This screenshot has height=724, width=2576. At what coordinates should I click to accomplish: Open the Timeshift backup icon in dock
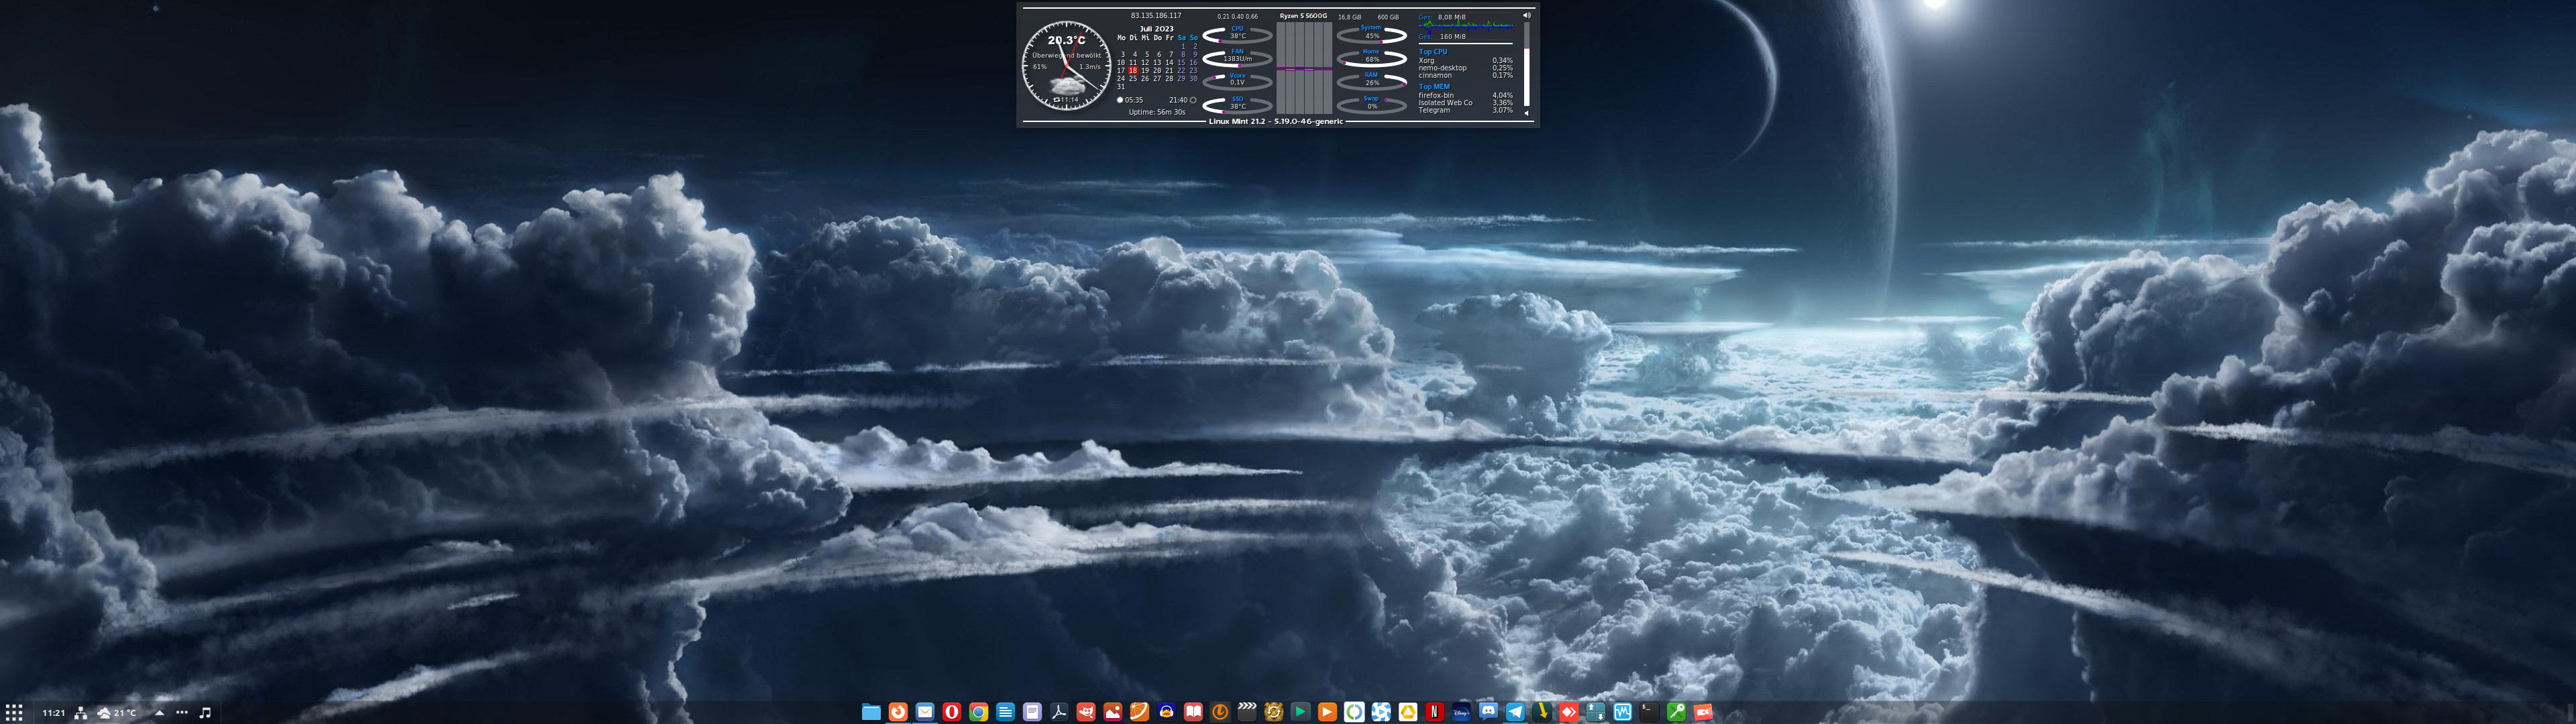(x=1220, y=712)
